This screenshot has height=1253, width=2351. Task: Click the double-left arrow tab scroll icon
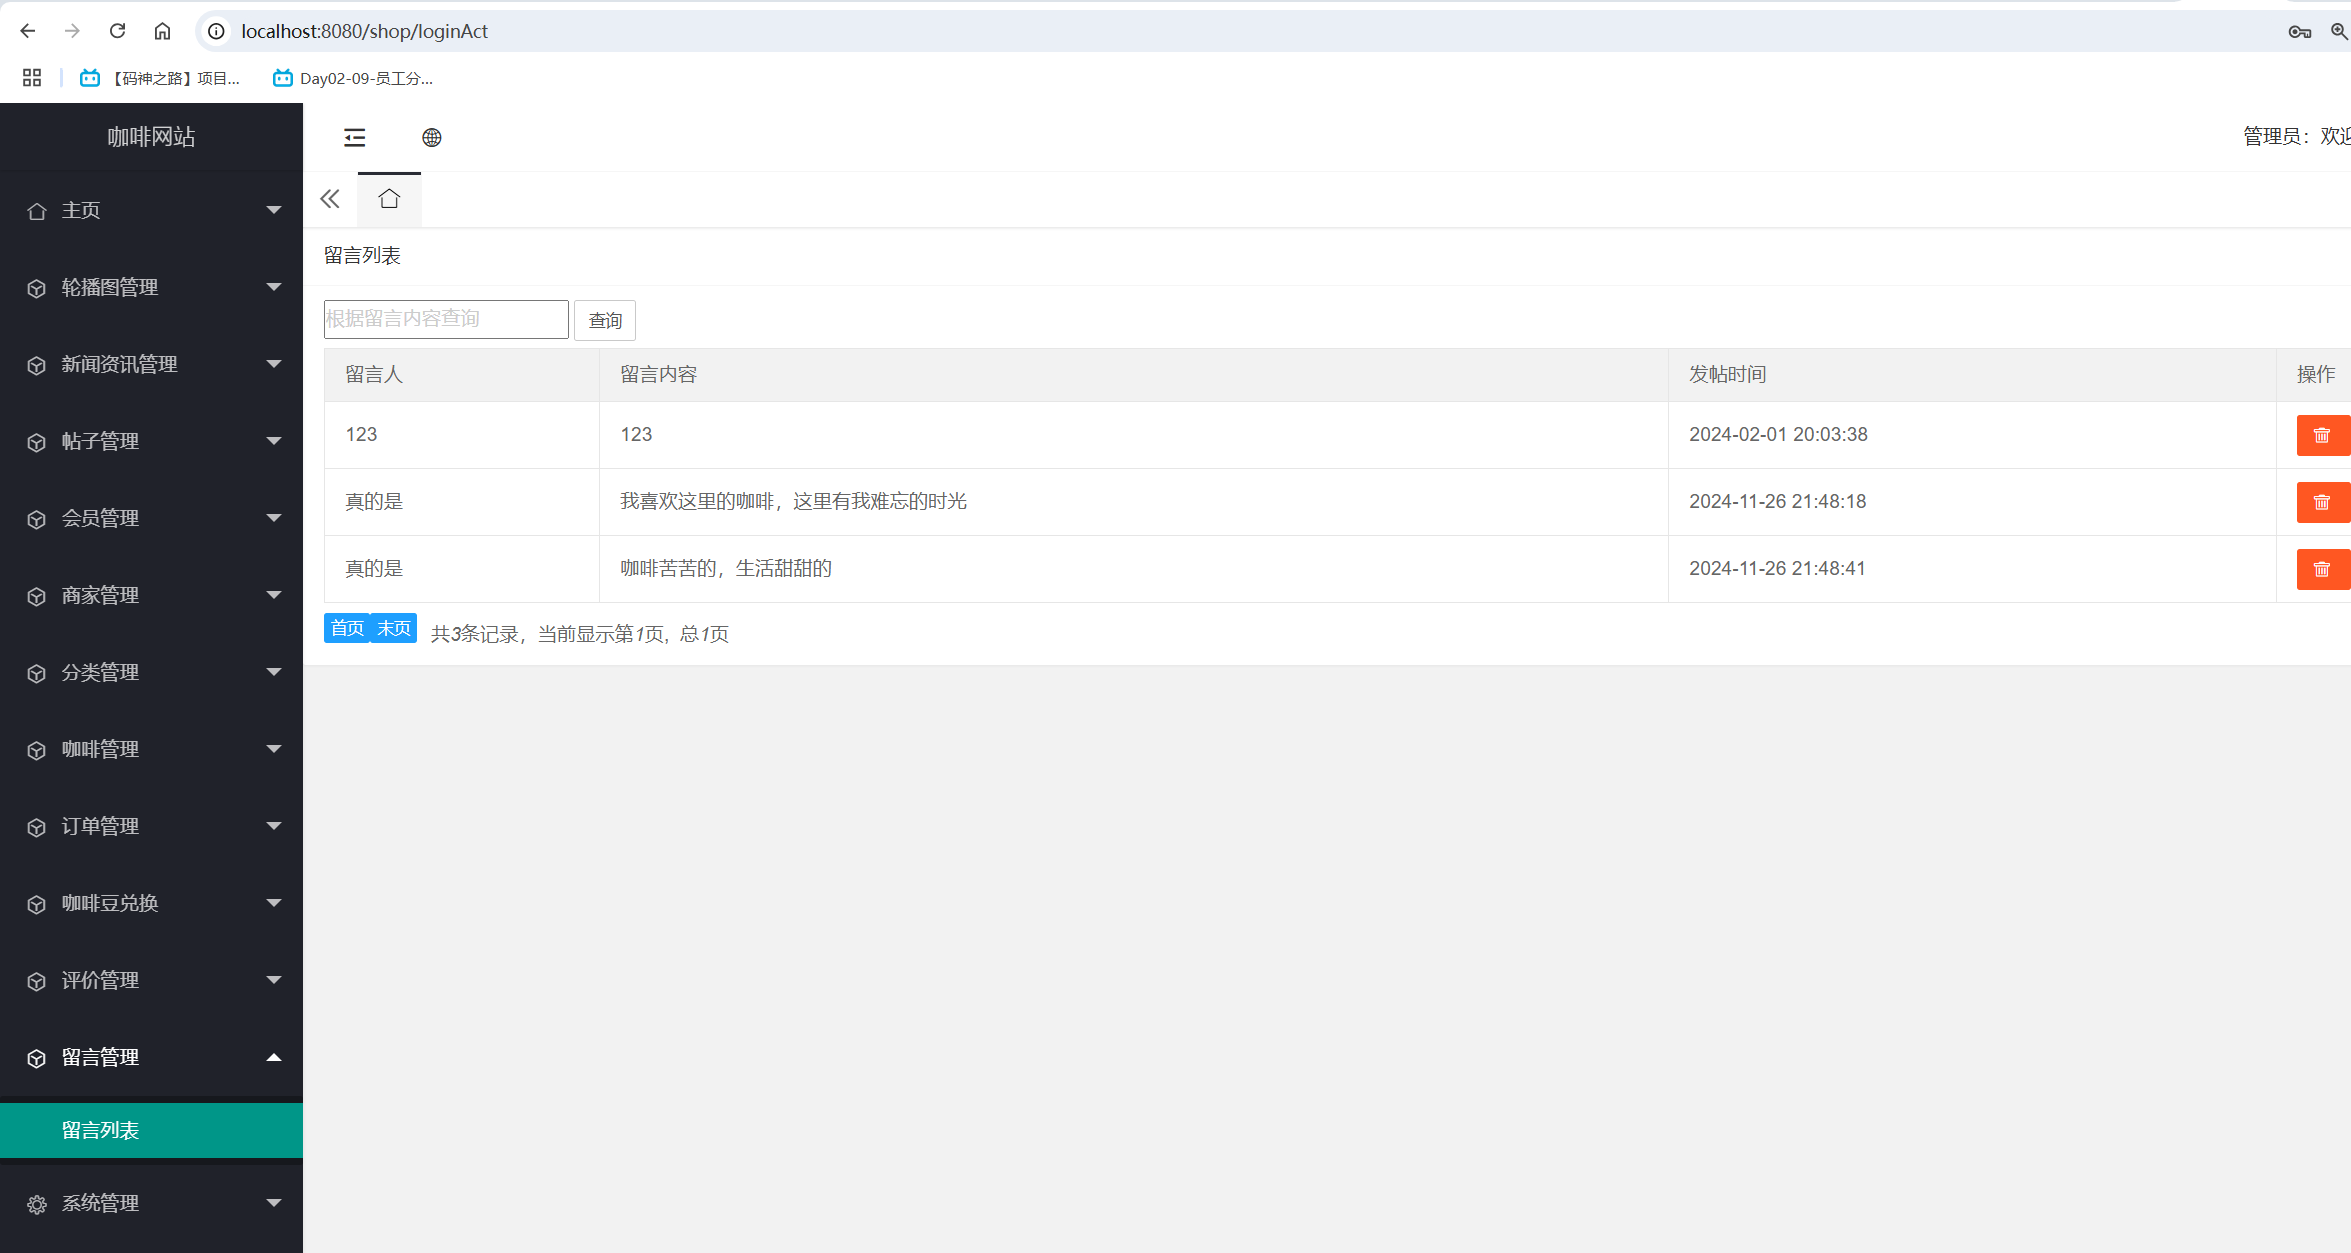(x=330, y=199)
